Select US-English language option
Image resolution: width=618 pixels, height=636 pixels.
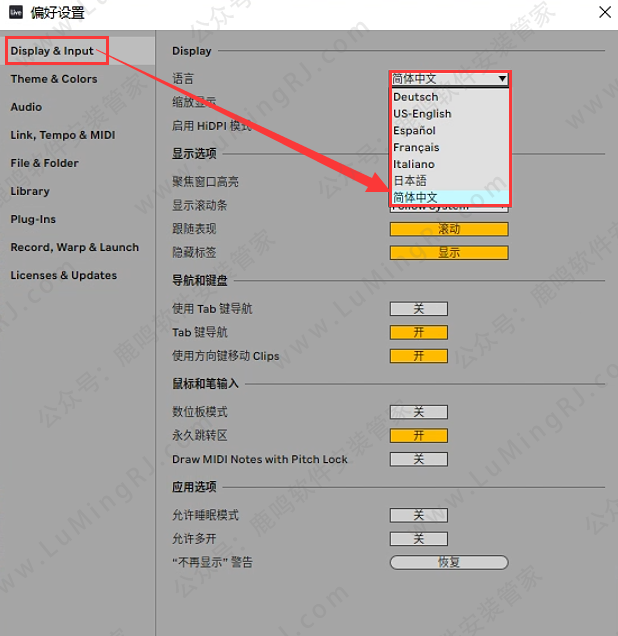449,114
